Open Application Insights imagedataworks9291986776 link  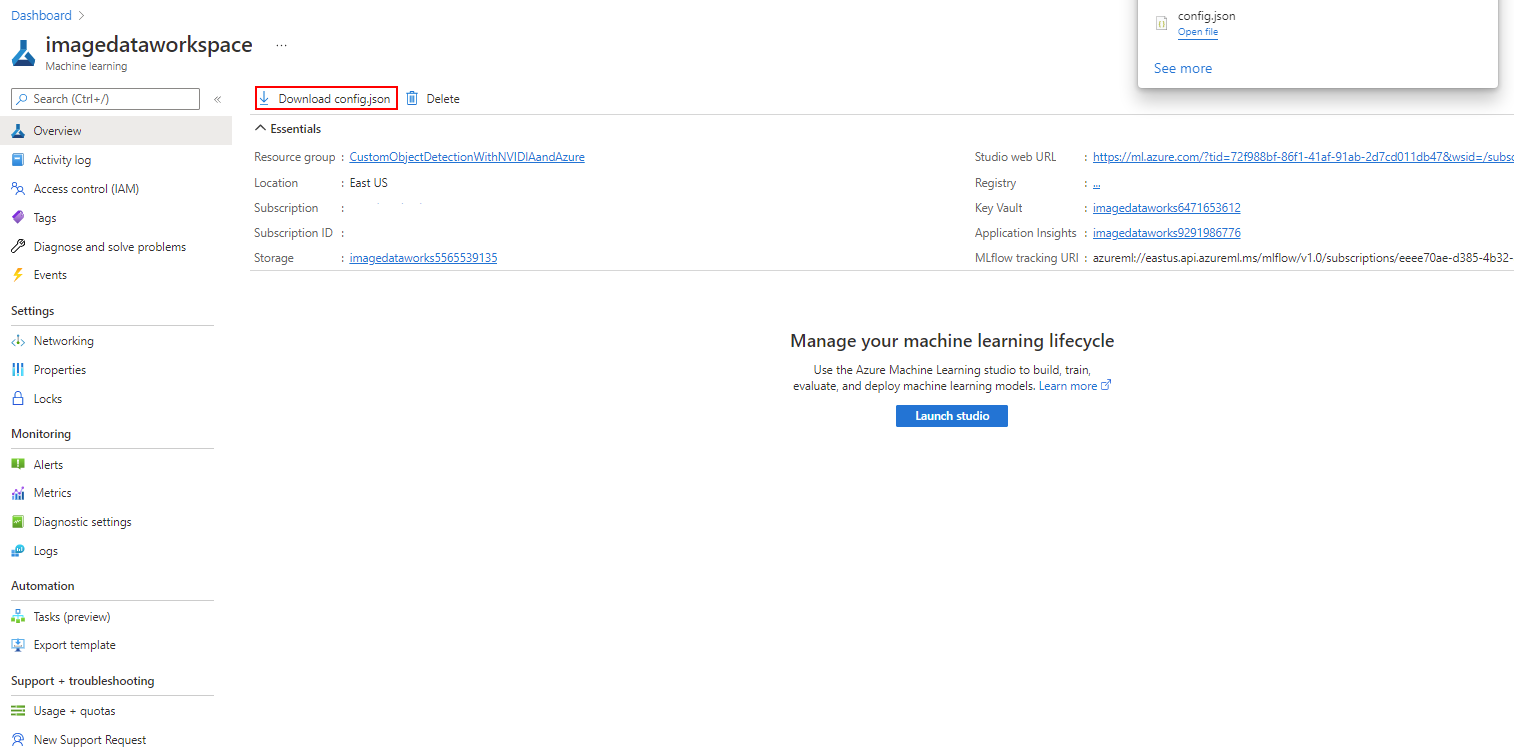(x=1167, y=233)
